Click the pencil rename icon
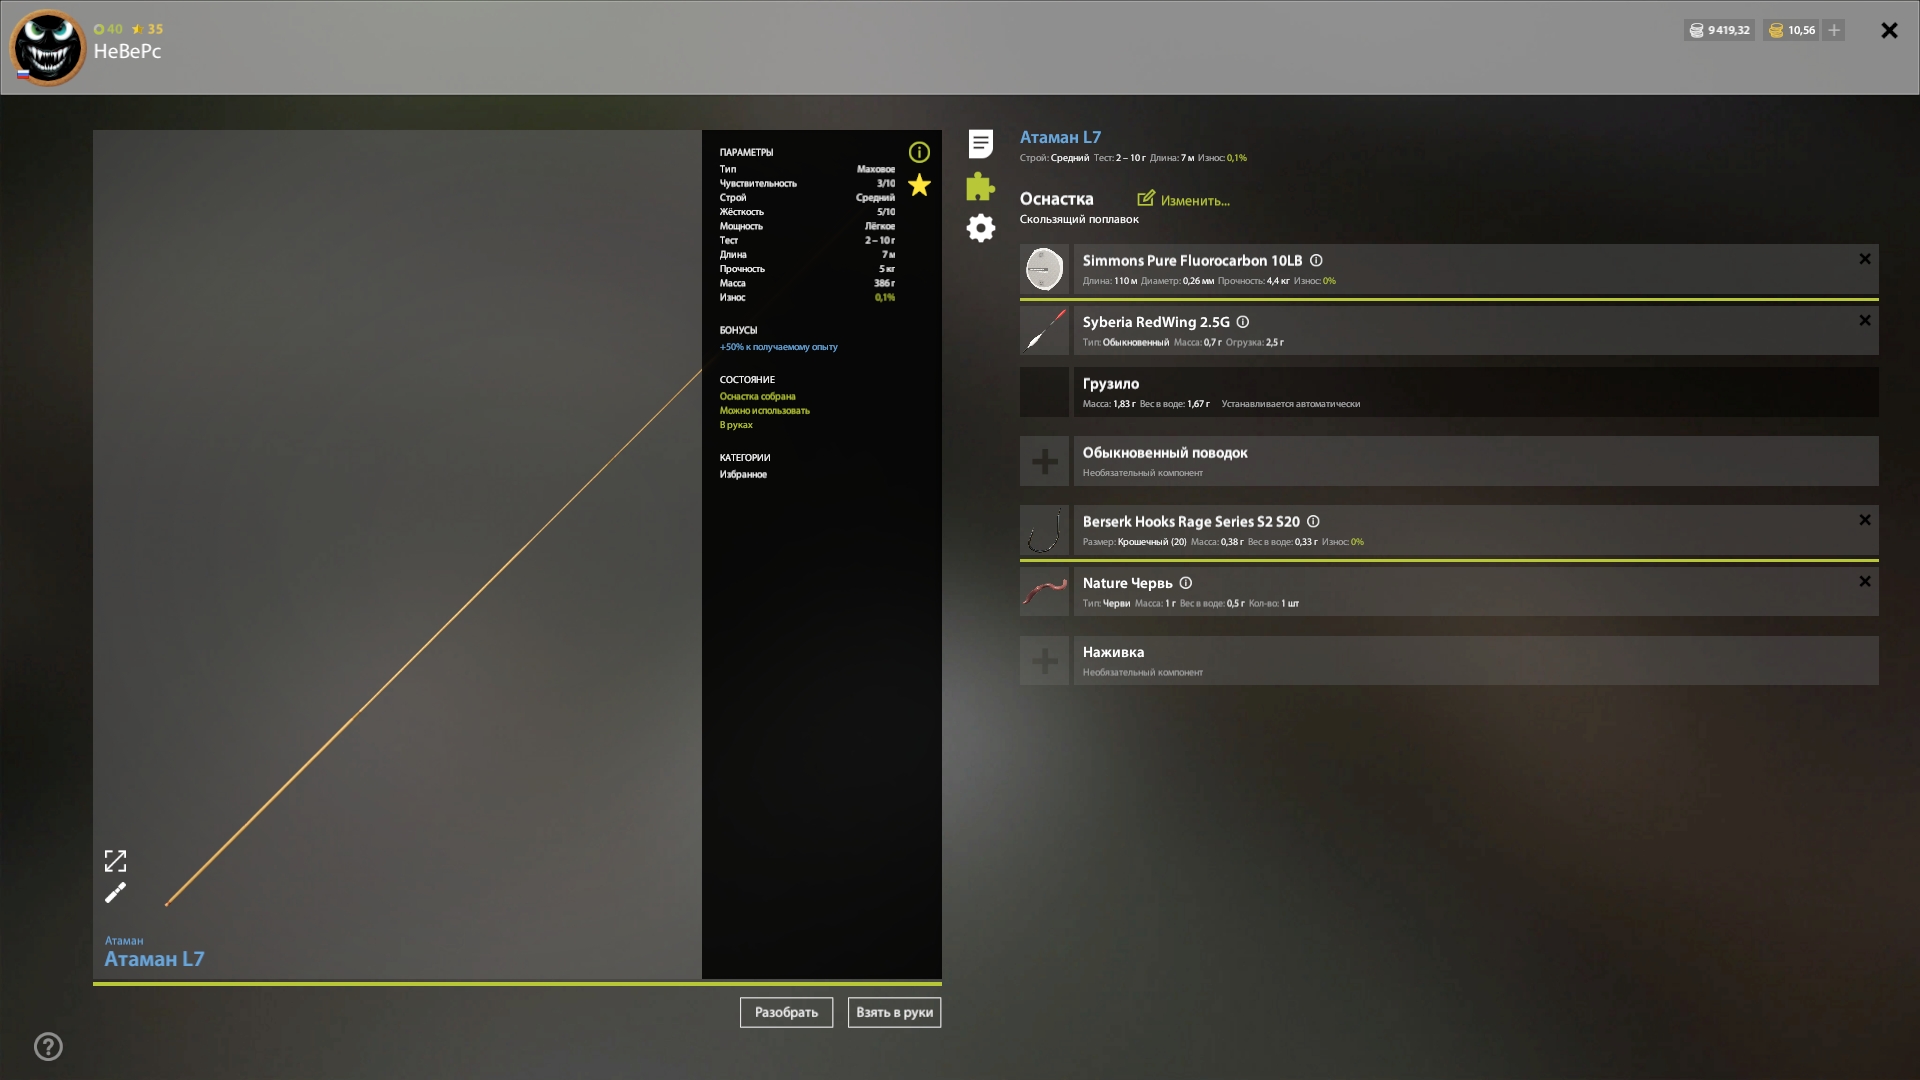Viewport: 1920px width, 1080px height. pos(116,892)
